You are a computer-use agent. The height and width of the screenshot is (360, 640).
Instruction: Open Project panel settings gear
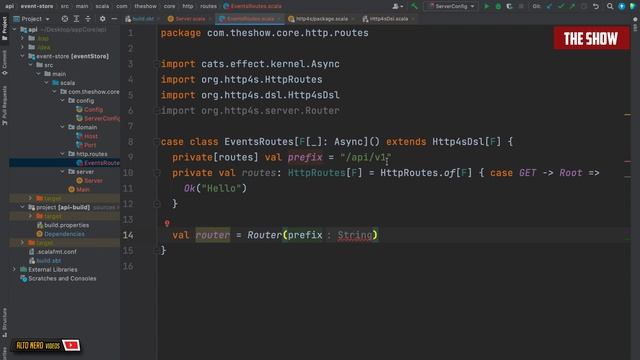click(x=102, y=19)
